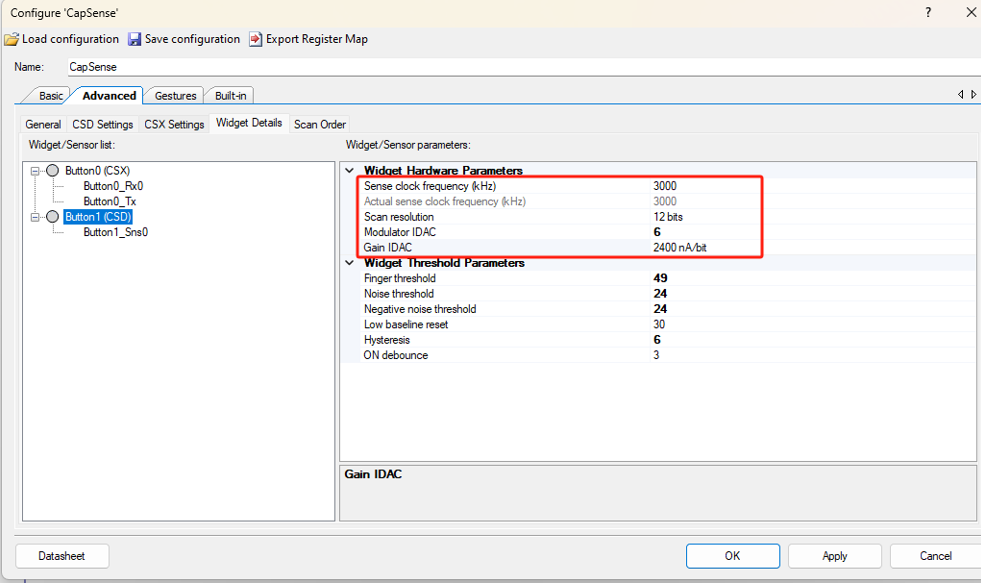
Task: Click the Export Register Map icon
Action: (255, 39)
